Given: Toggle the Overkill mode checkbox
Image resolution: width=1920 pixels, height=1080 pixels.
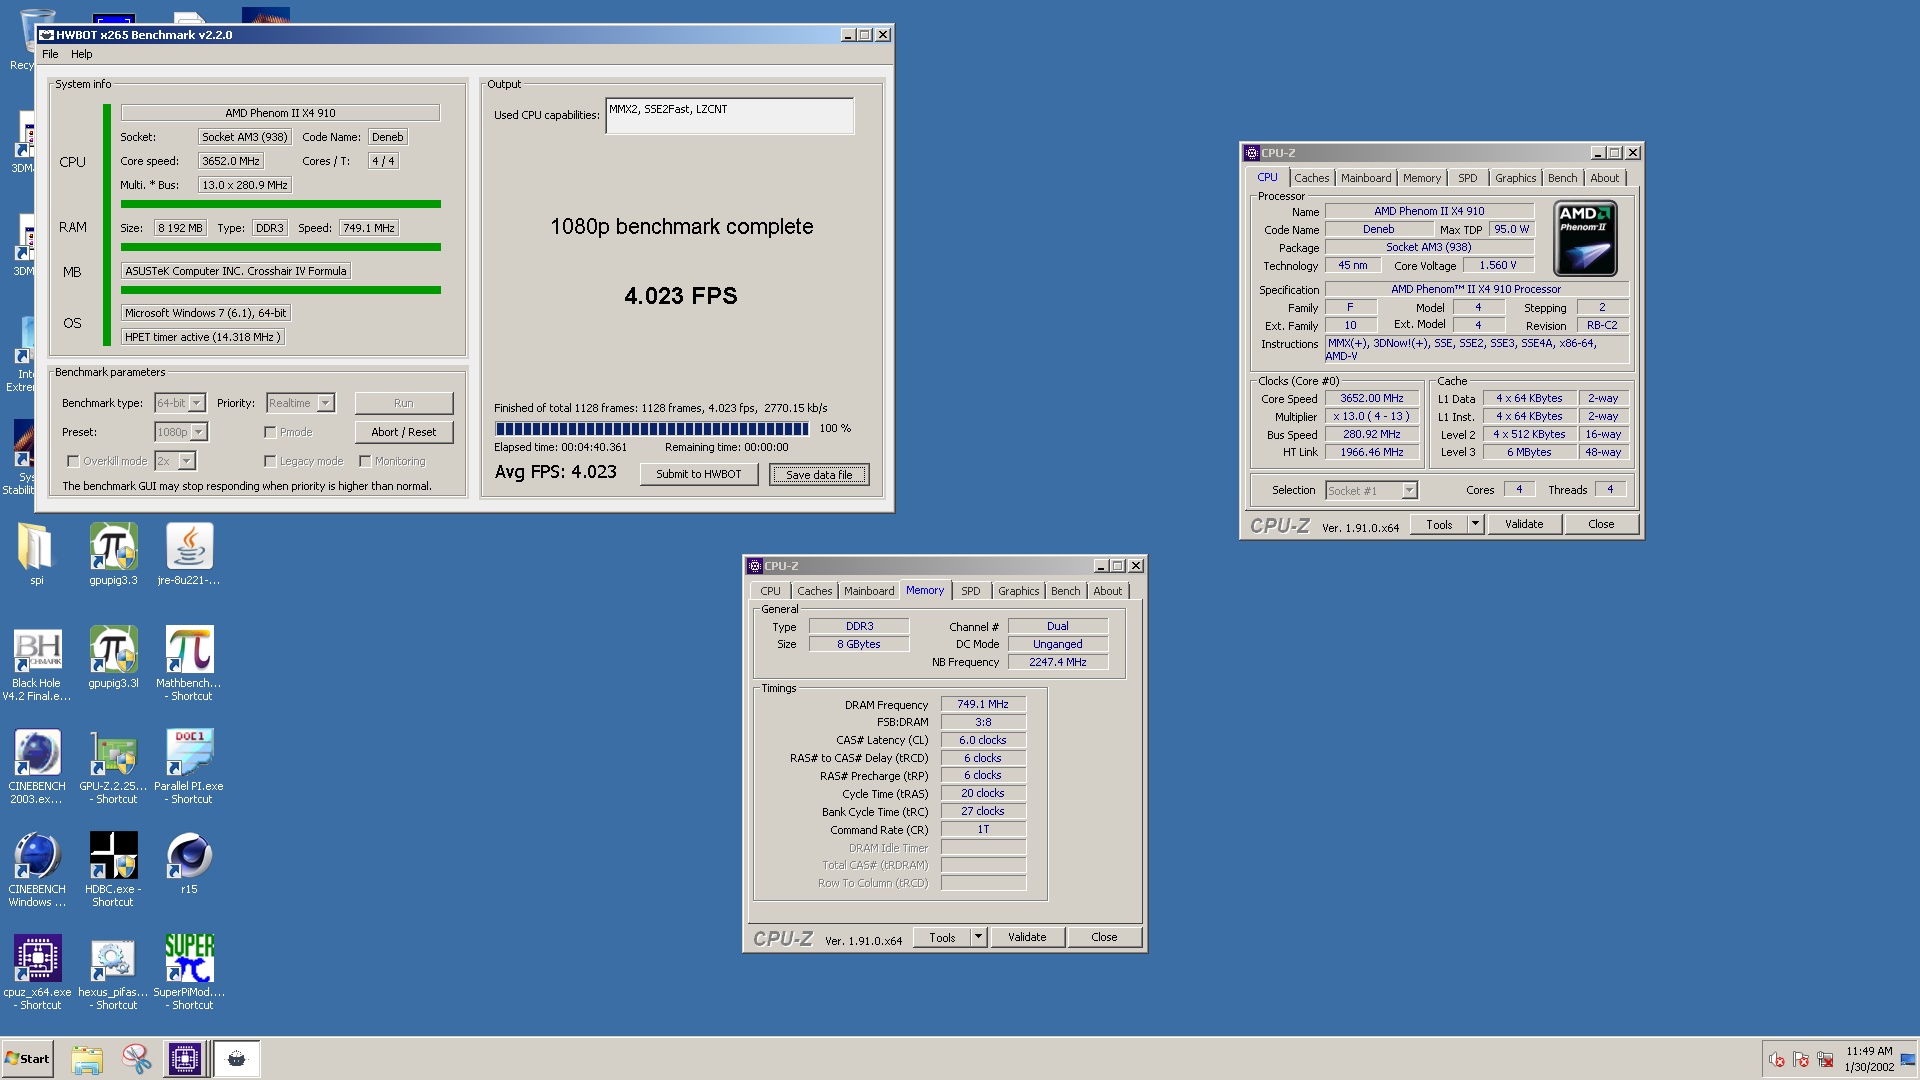Looking at the screenshot, I should (73, 461).
